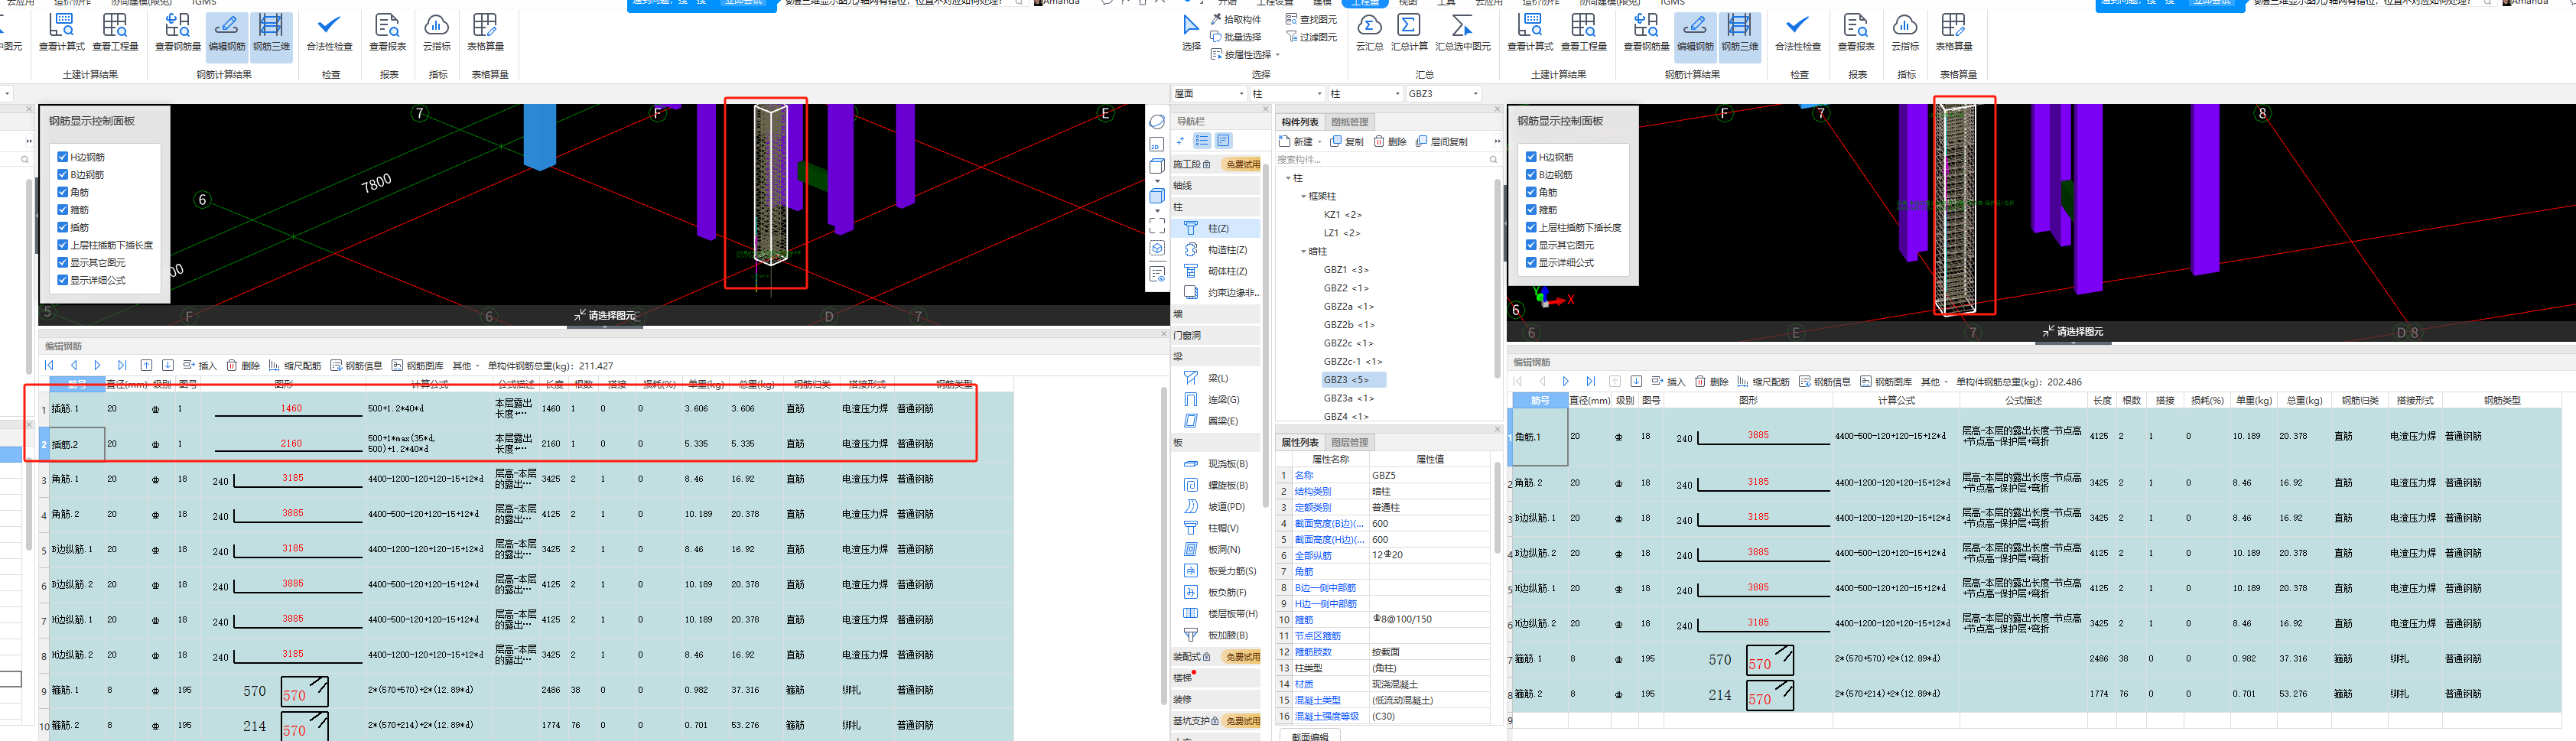Click 过滤图元 in right window ribbon
2576x741 pixels.
1311,37
